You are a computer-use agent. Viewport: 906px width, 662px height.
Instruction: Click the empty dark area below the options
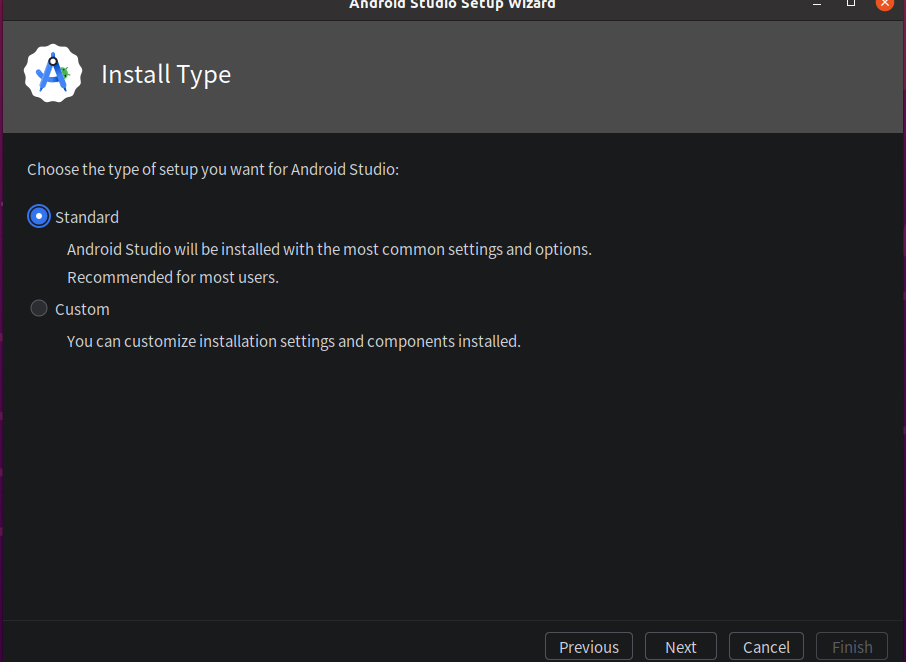coord(453,485)
